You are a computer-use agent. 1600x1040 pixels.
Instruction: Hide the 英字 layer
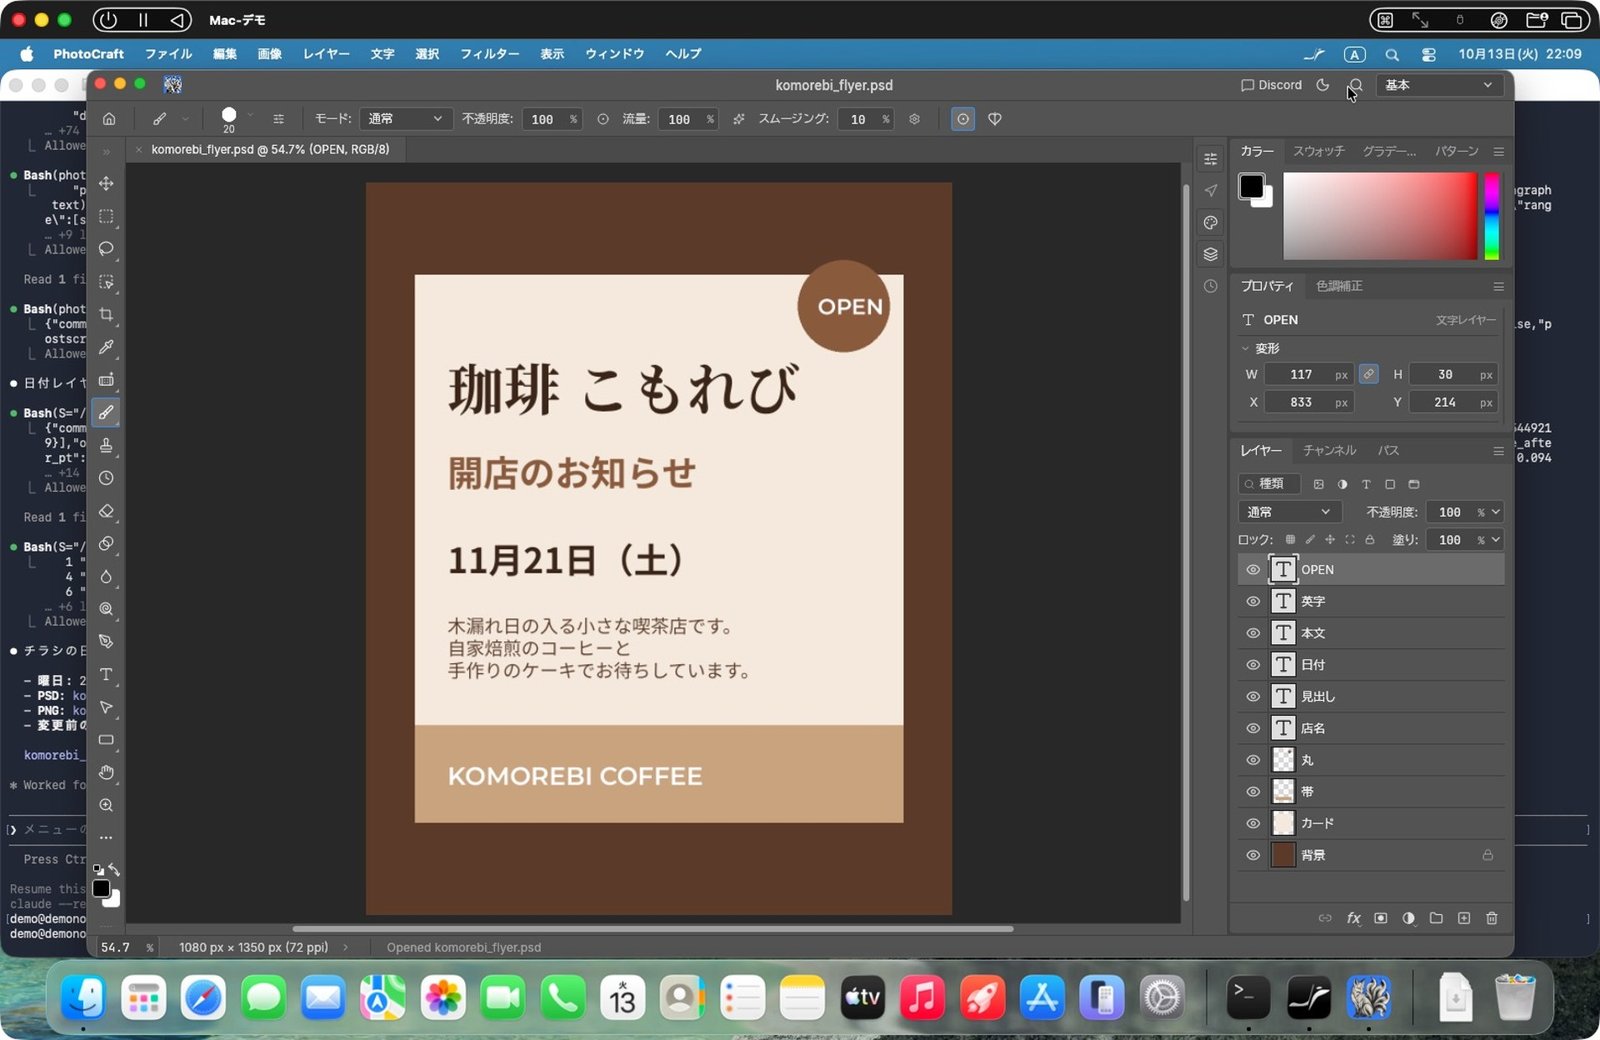[x=1253, y=602]
